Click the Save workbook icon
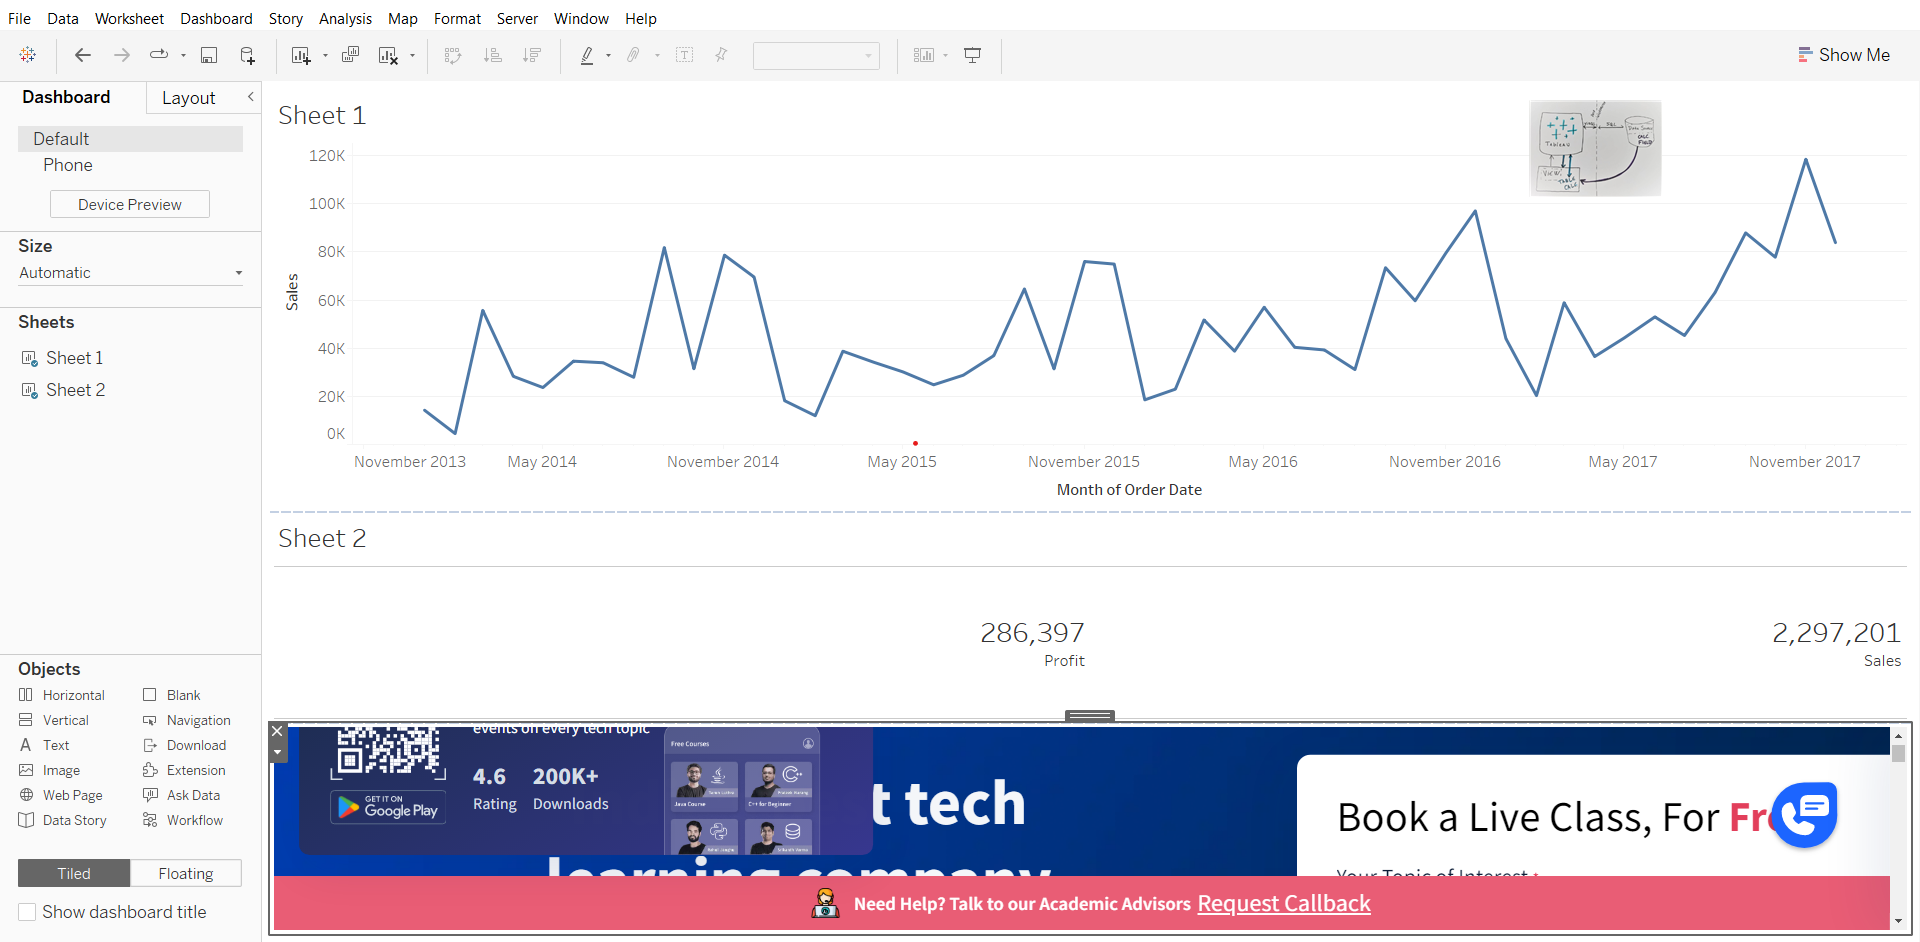The height and width of the screenshot is (942, 1920). click(209, 55)
